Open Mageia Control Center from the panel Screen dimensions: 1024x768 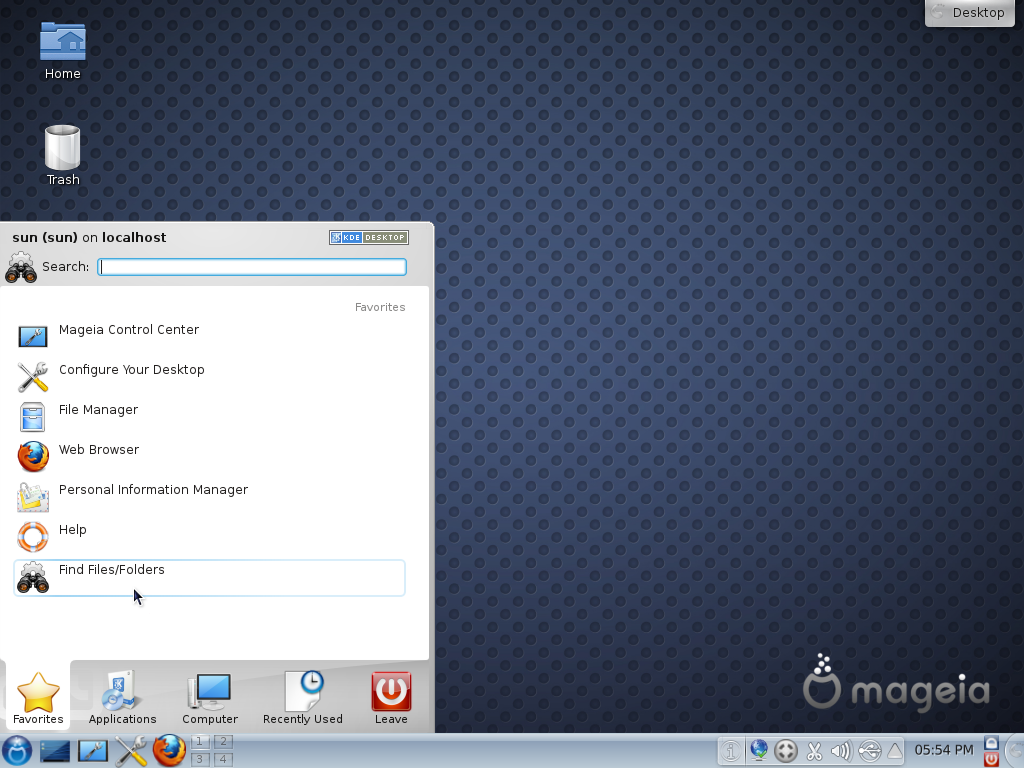[93, 750]
